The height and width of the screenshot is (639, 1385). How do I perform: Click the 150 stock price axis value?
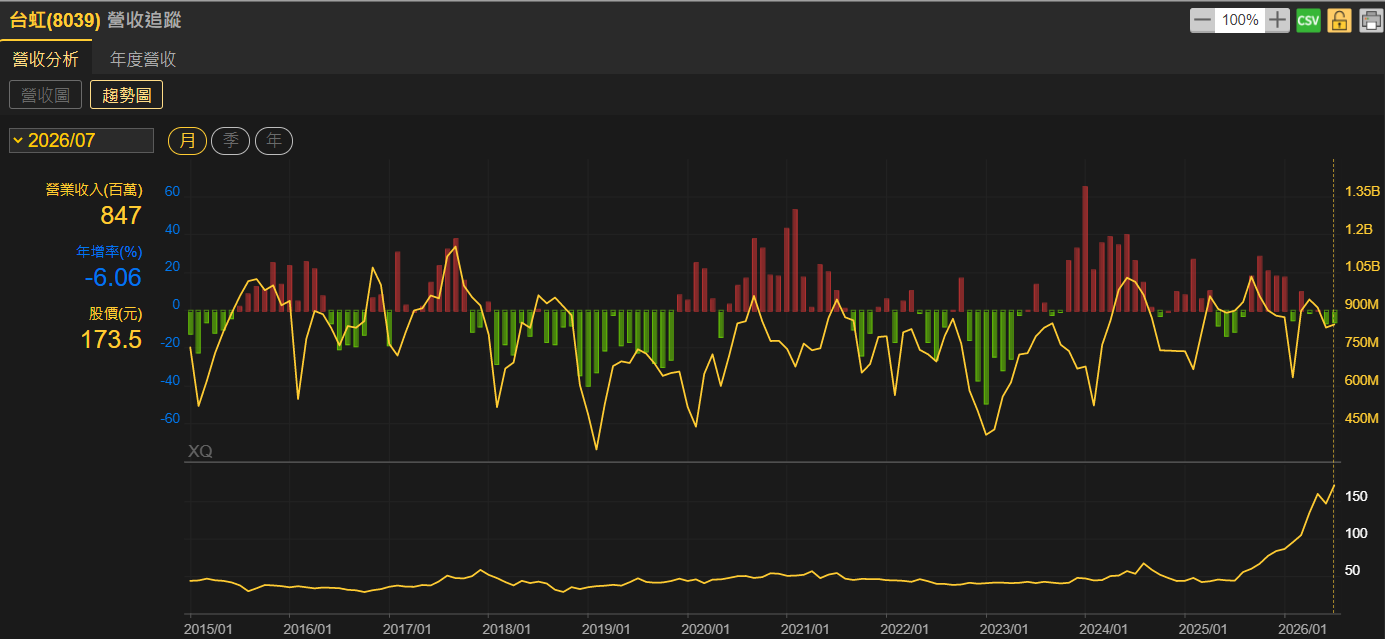coord(1355,497)
